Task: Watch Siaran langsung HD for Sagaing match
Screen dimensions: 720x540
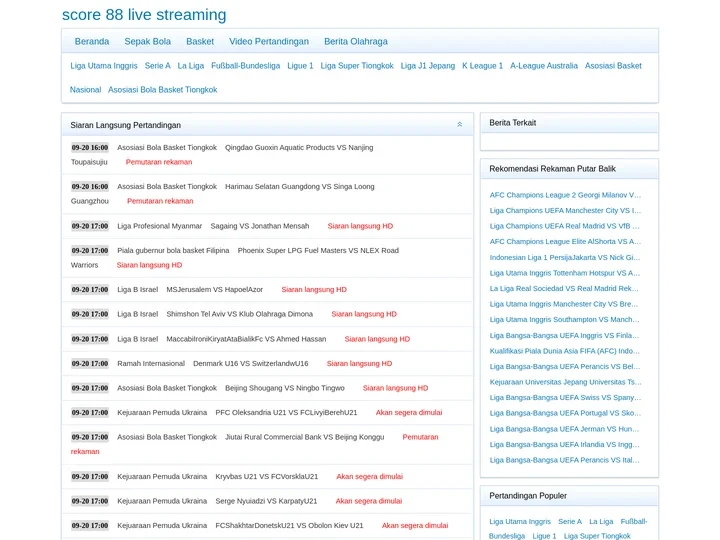Action: 360,226
